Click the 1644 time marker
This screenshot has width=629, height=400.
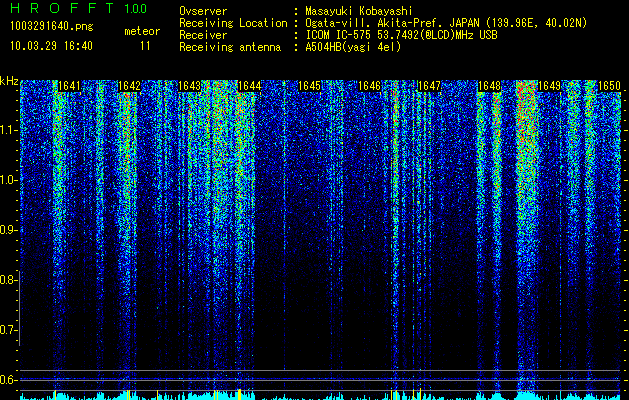(x=250, y=86)
